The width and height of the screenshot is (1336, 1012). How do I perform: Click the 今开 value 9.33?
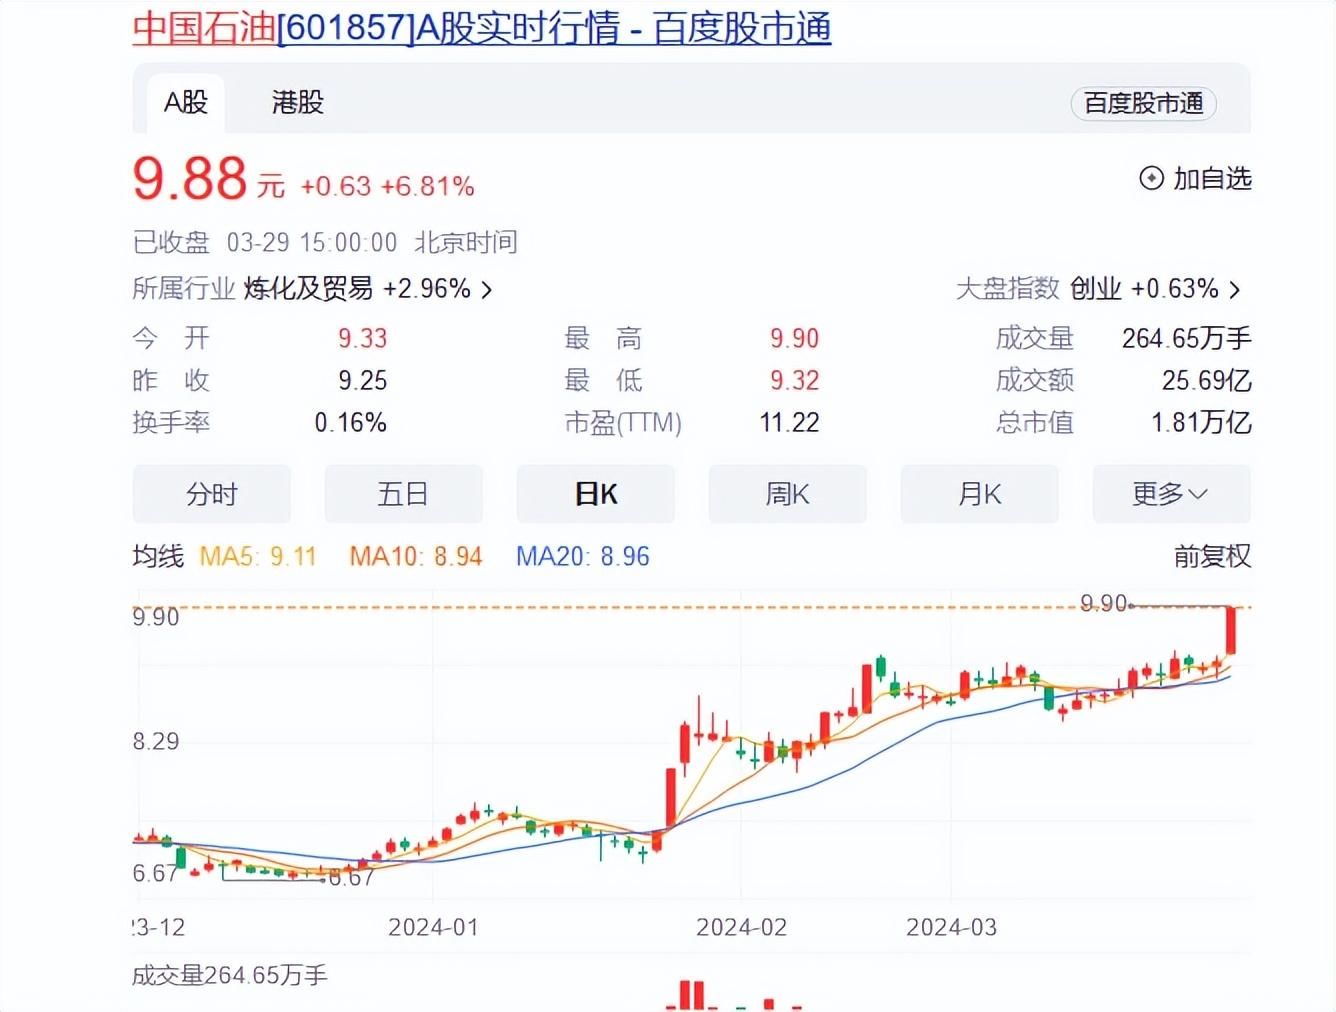(362, 338)
